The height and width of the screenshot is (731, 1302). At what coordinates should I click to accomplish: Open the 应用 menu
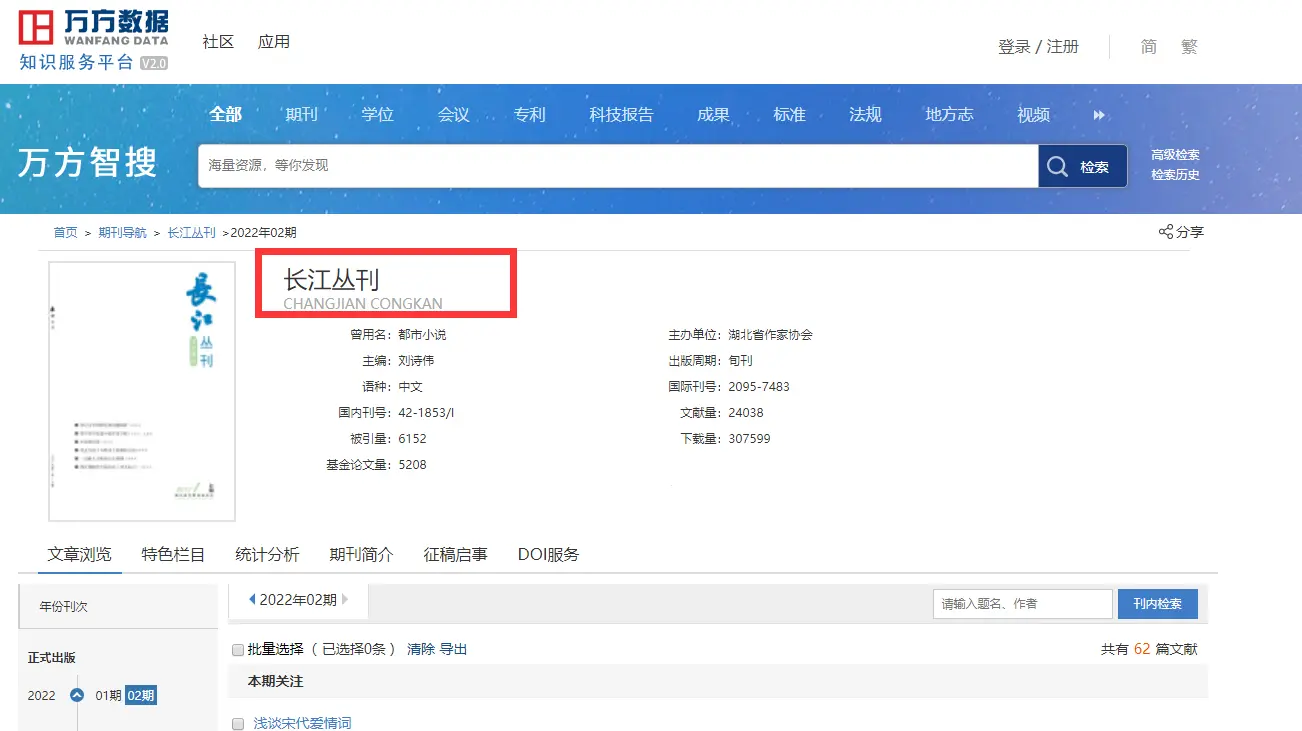274,42
